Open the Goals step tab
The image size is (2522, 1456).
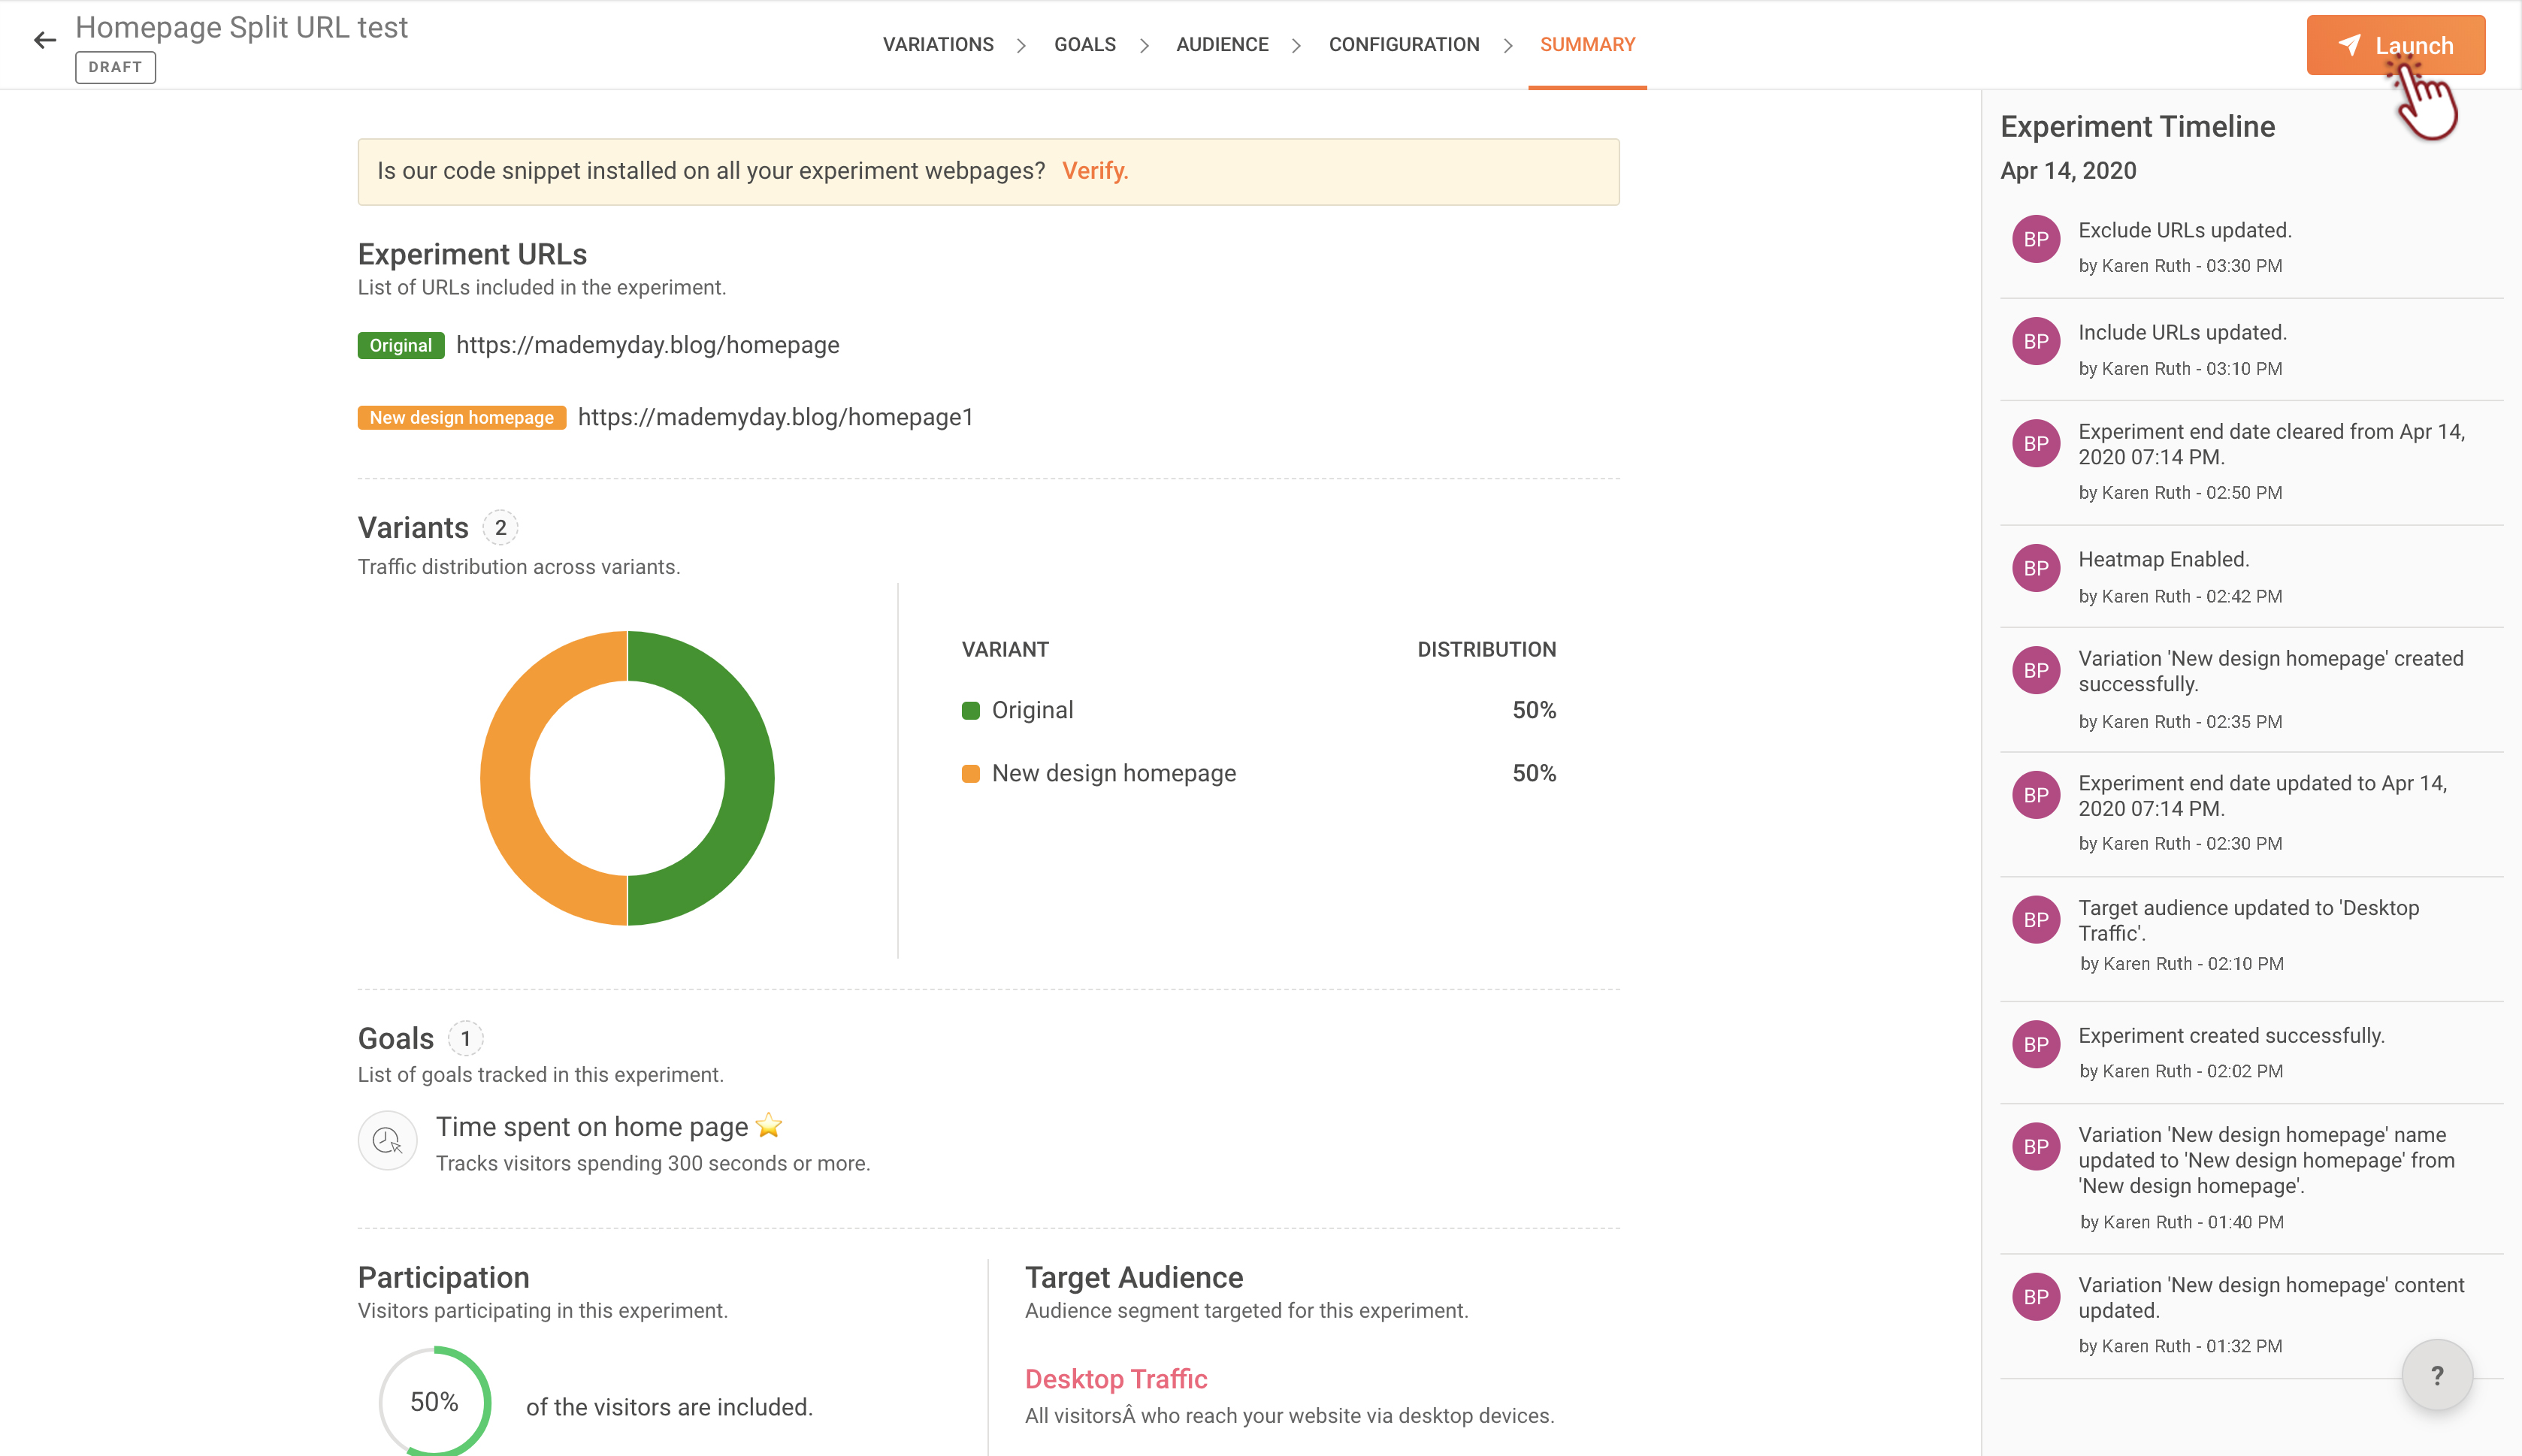pos(1084,45)
